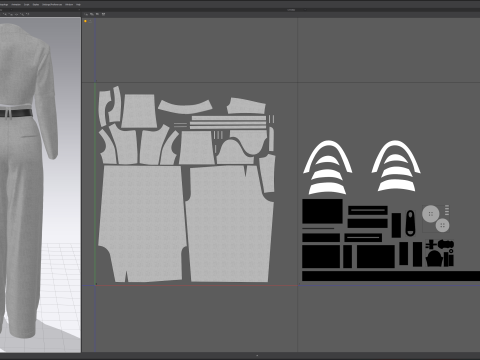The width and height of the screenshot is (480, 360).
Task: Select the trapezoid bodice pattern at top
Action: [139, 111]
